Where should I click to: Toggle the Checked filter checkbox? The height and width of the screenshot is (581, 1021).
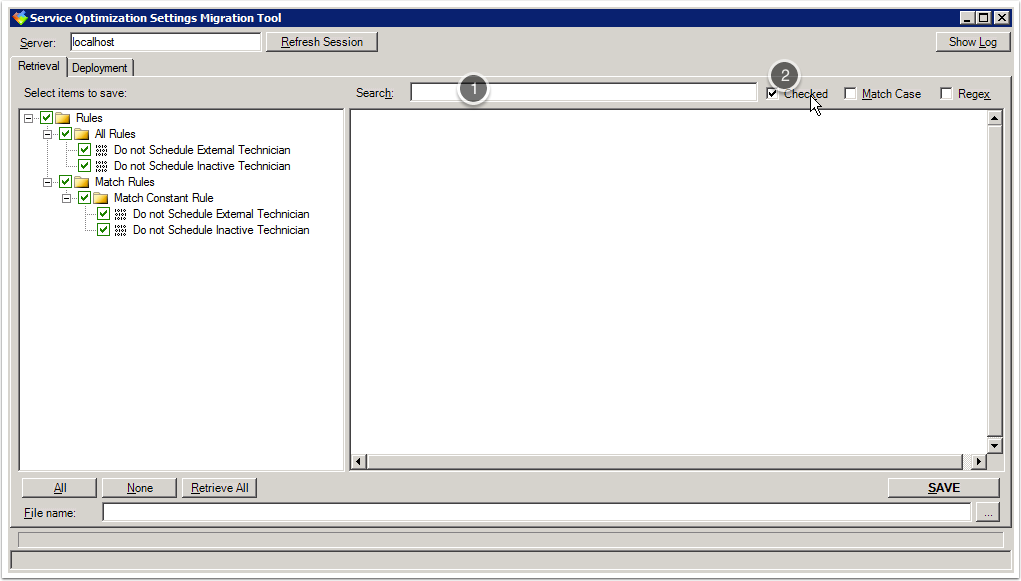click(772, 94)
